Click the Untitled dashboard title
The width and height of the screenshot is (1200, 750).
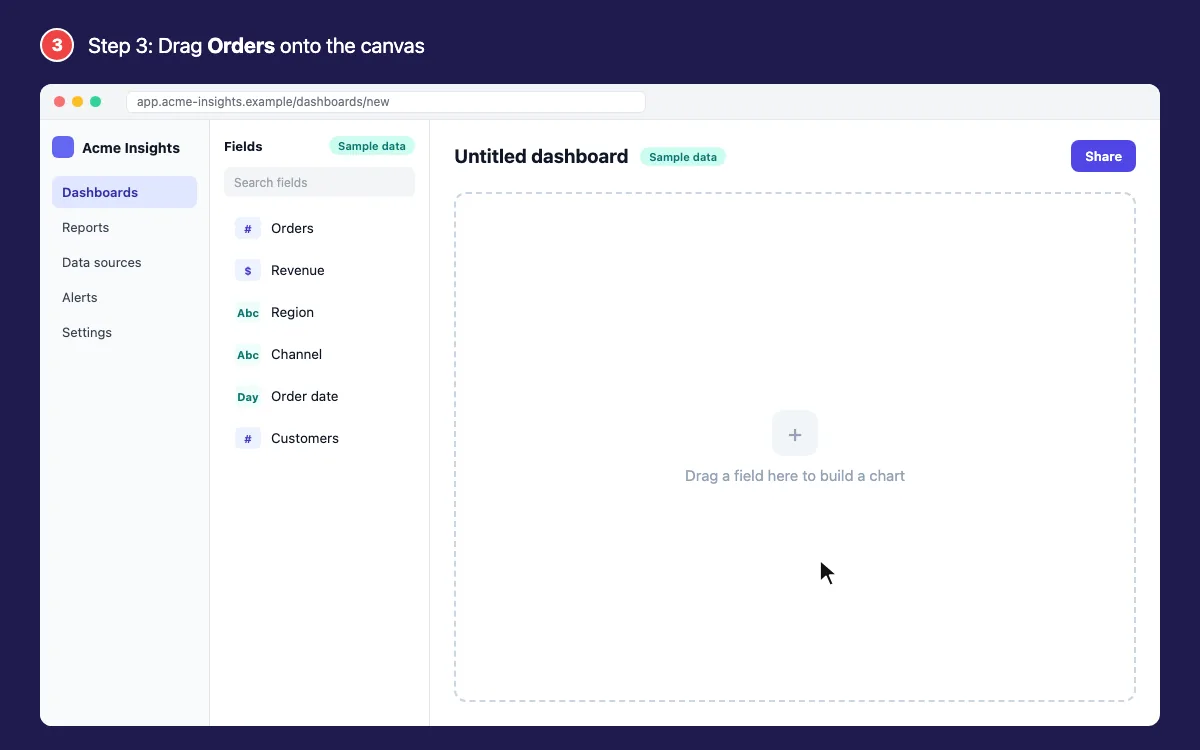541,156
